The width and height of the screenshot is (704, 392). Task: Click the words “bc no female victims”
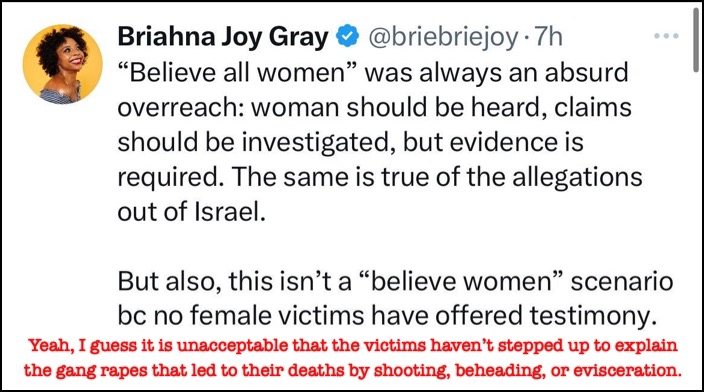(x=240, y=316)
